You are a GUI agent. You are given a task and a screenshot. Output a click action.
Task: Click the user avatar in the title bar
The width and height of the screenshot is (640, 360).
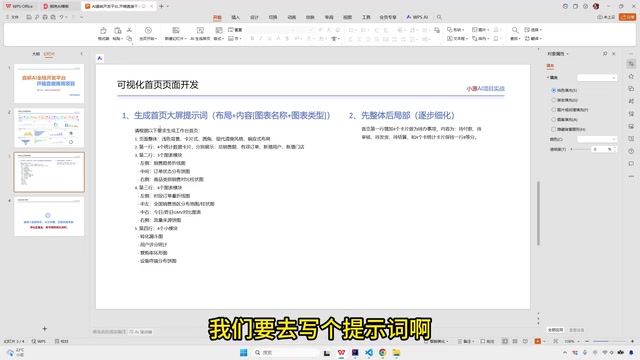point(596,6)
